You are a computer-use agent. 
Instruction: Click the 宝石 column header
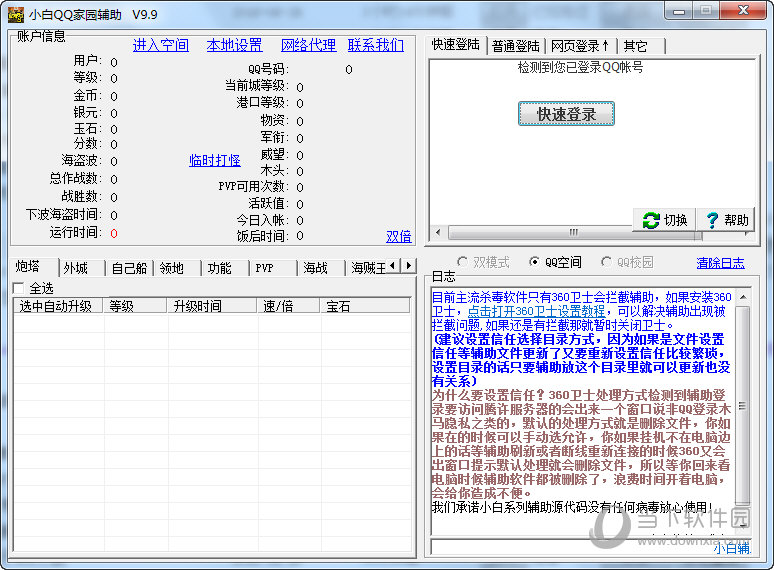coord(365,306)
